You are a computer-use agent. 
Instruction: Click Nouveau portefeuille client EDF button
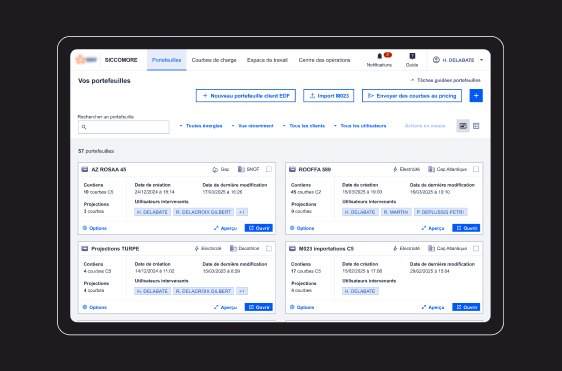(x=246, y=96)
